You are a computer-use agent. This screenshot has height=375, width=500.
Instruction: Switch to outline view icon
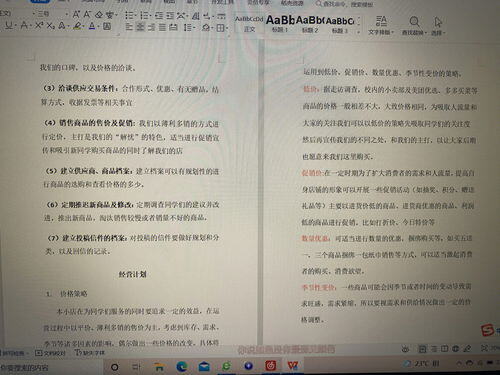click(x=434, y=349)
